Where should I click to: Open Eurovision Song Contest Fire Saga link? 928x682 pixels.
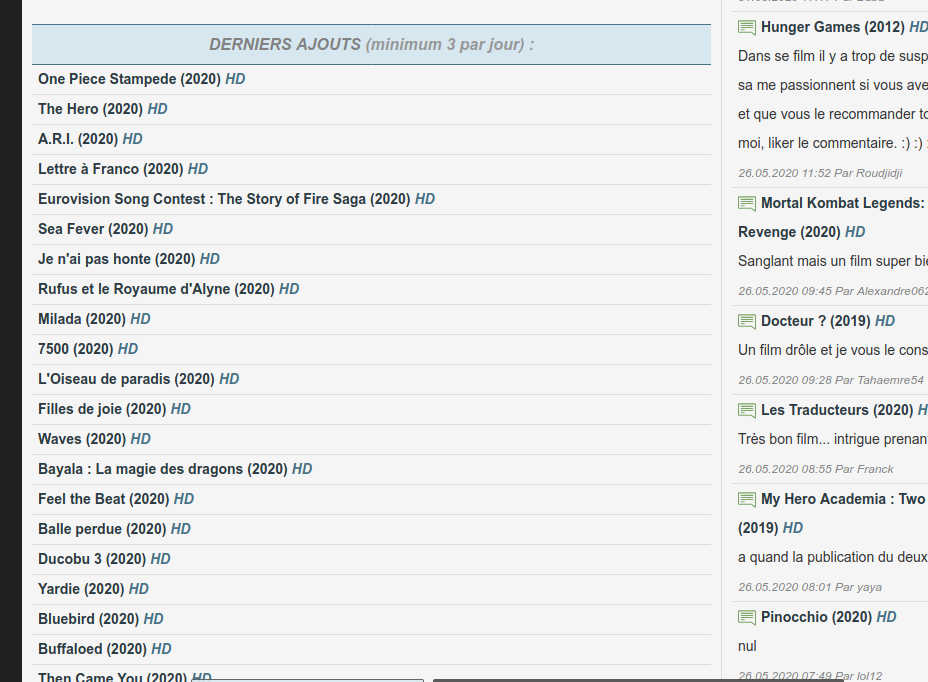(x=236, y=200)
